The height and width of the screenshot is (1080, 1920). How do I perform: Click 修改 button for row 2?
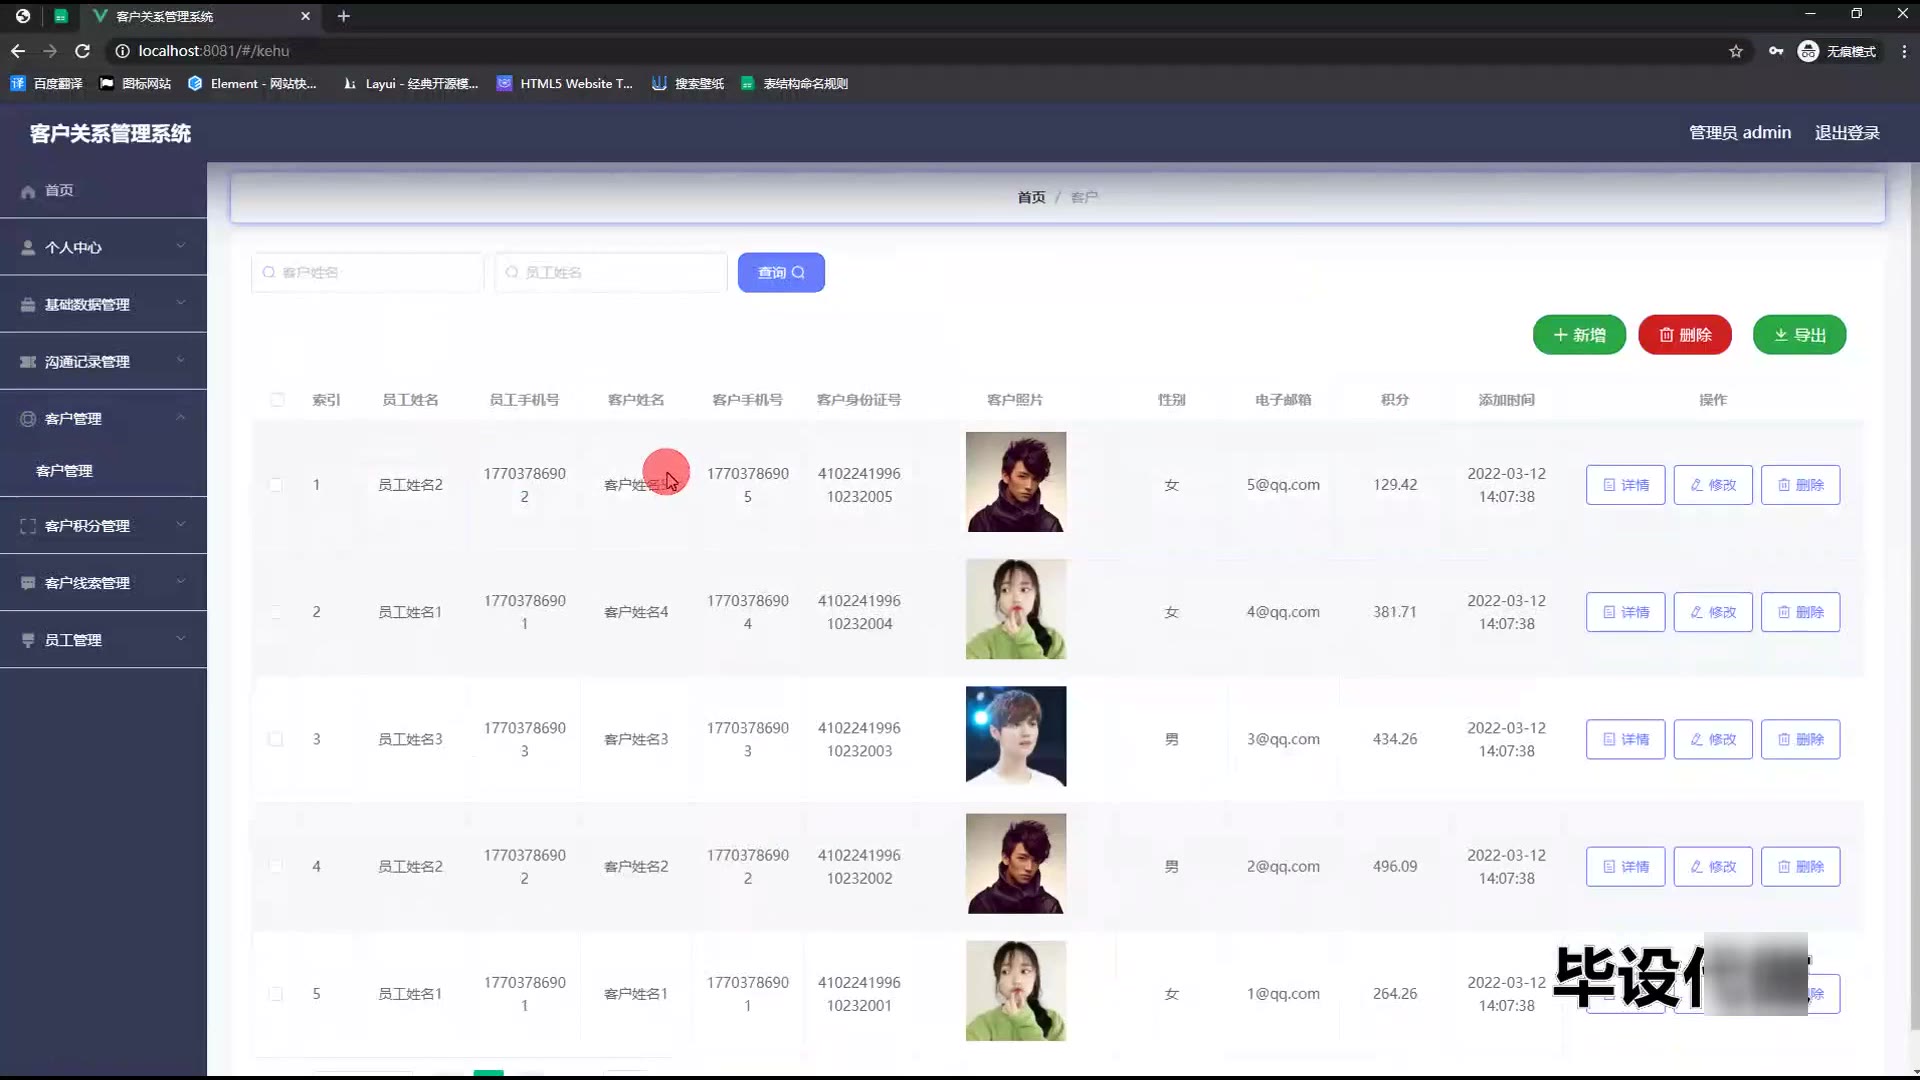pos(1713,612)
